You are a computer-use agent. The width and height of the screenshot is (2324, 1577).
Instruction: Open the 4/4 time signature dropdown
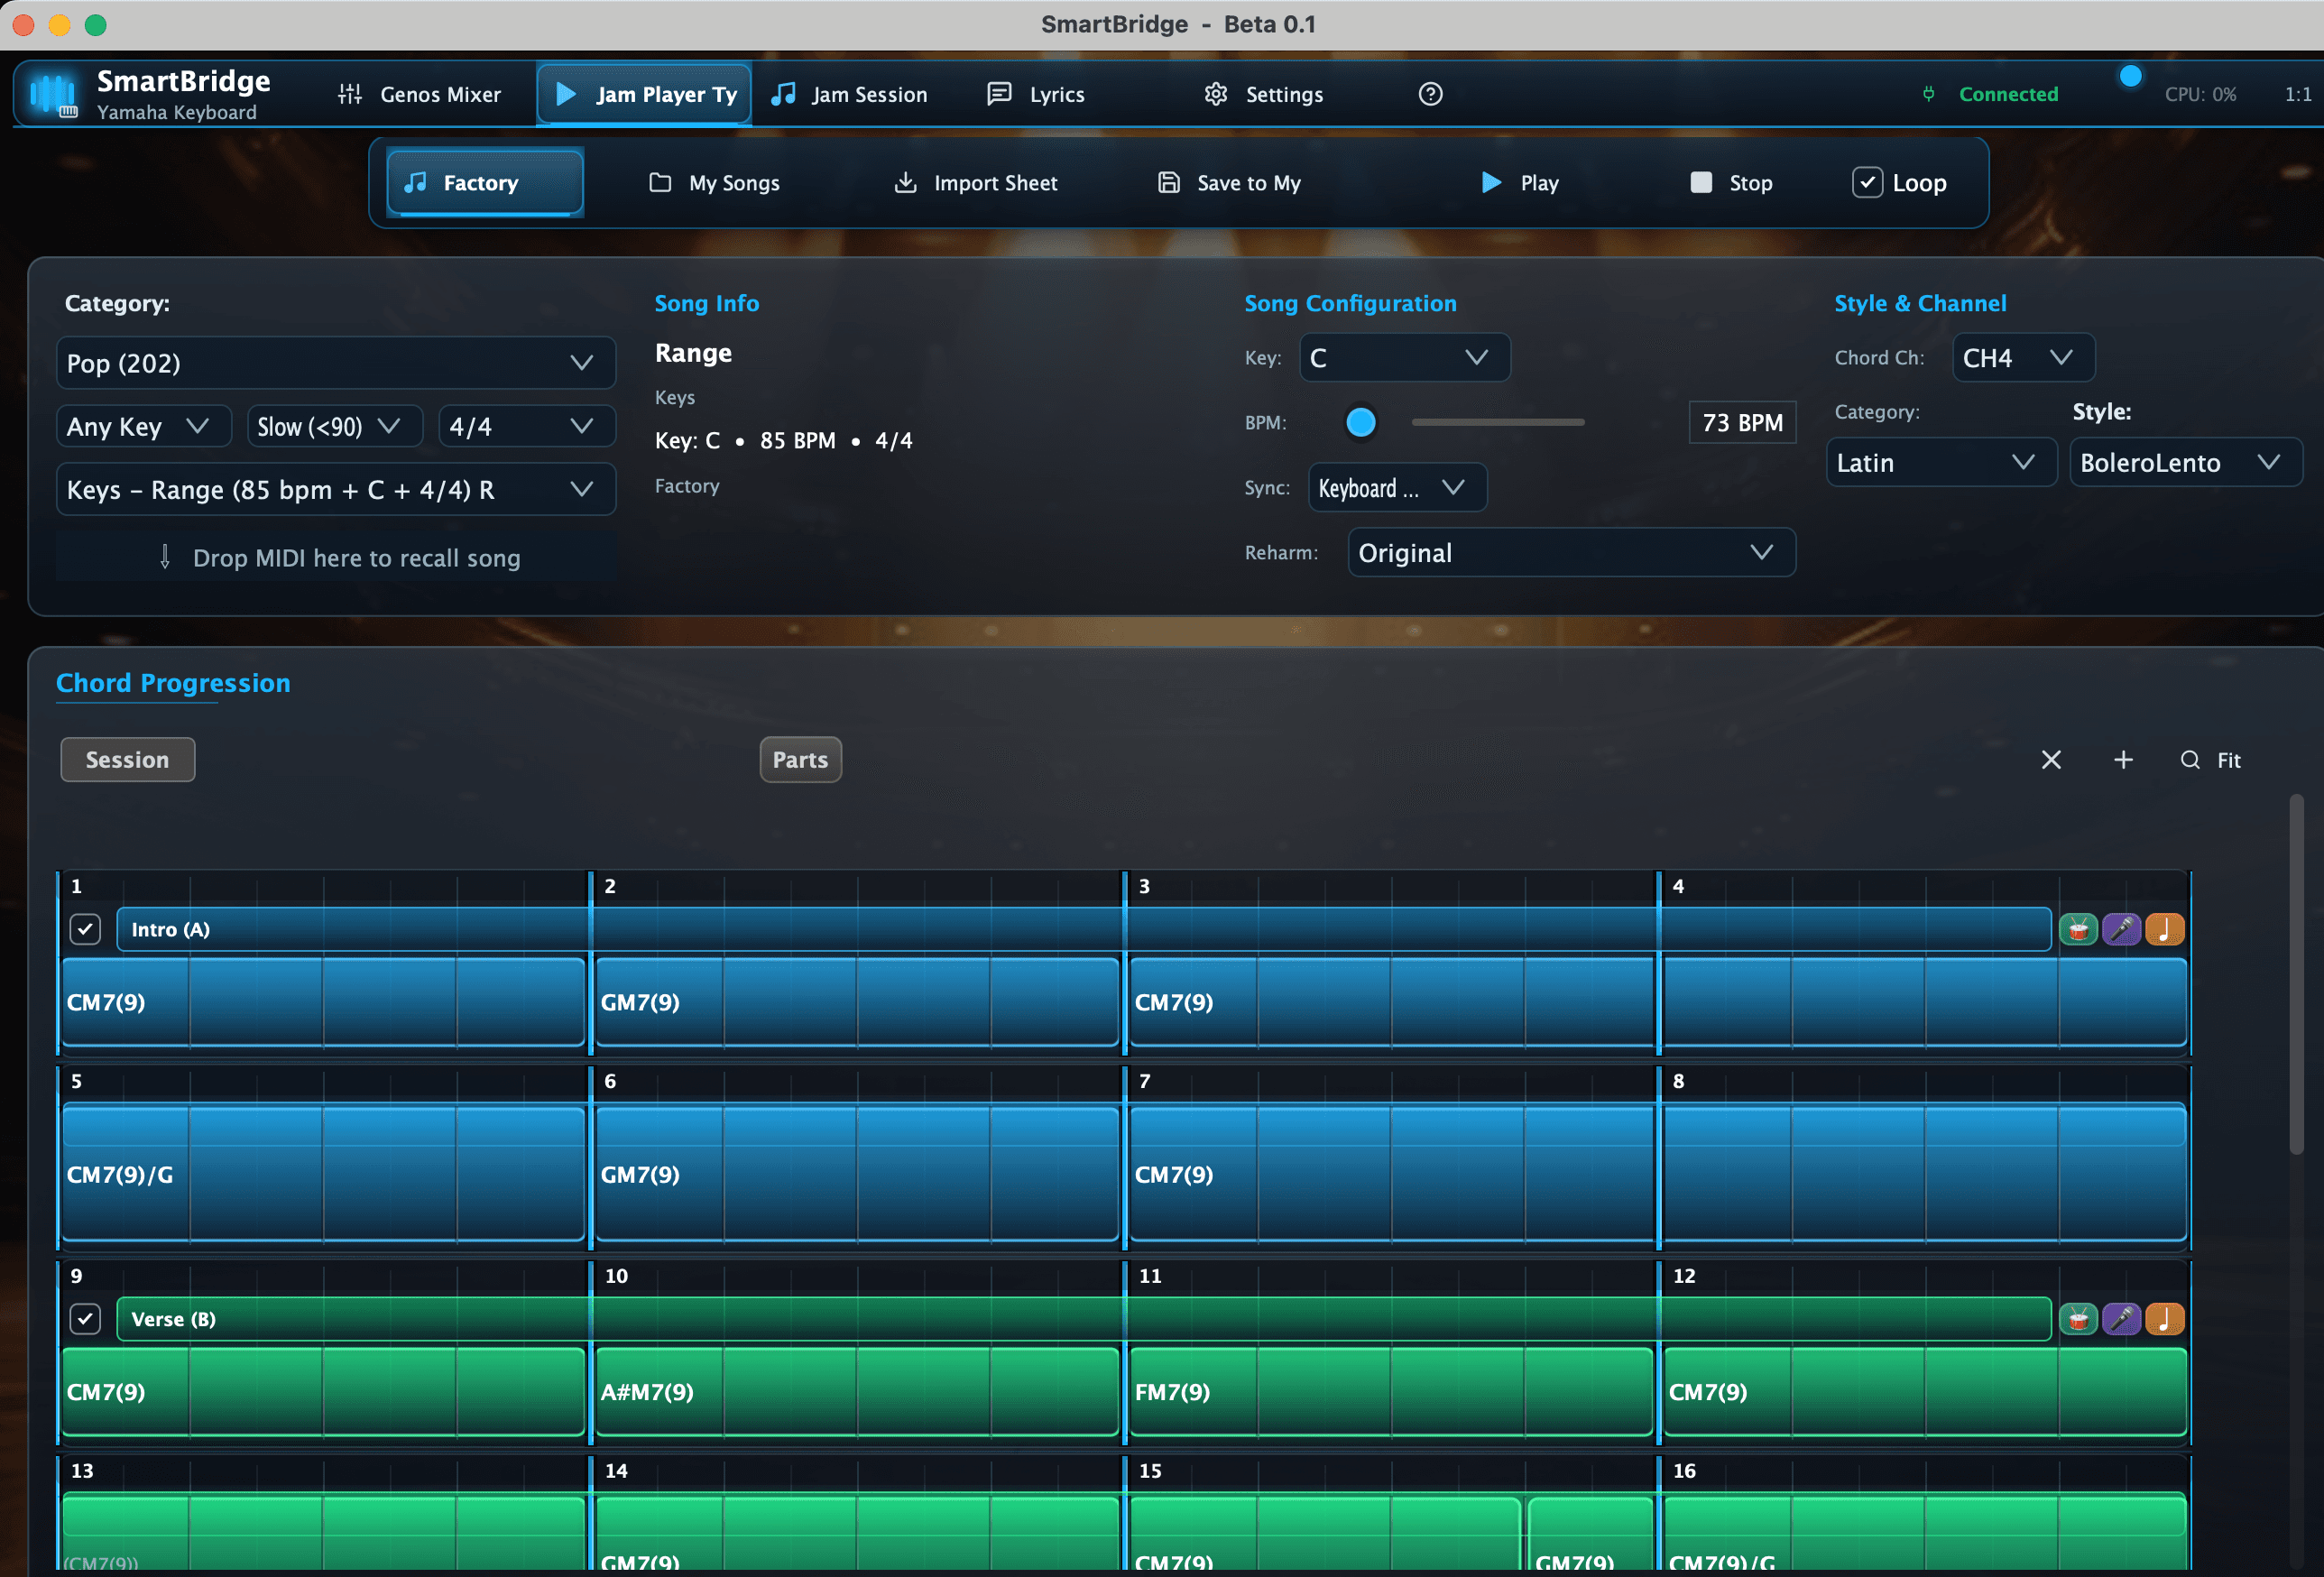point(526,427)
